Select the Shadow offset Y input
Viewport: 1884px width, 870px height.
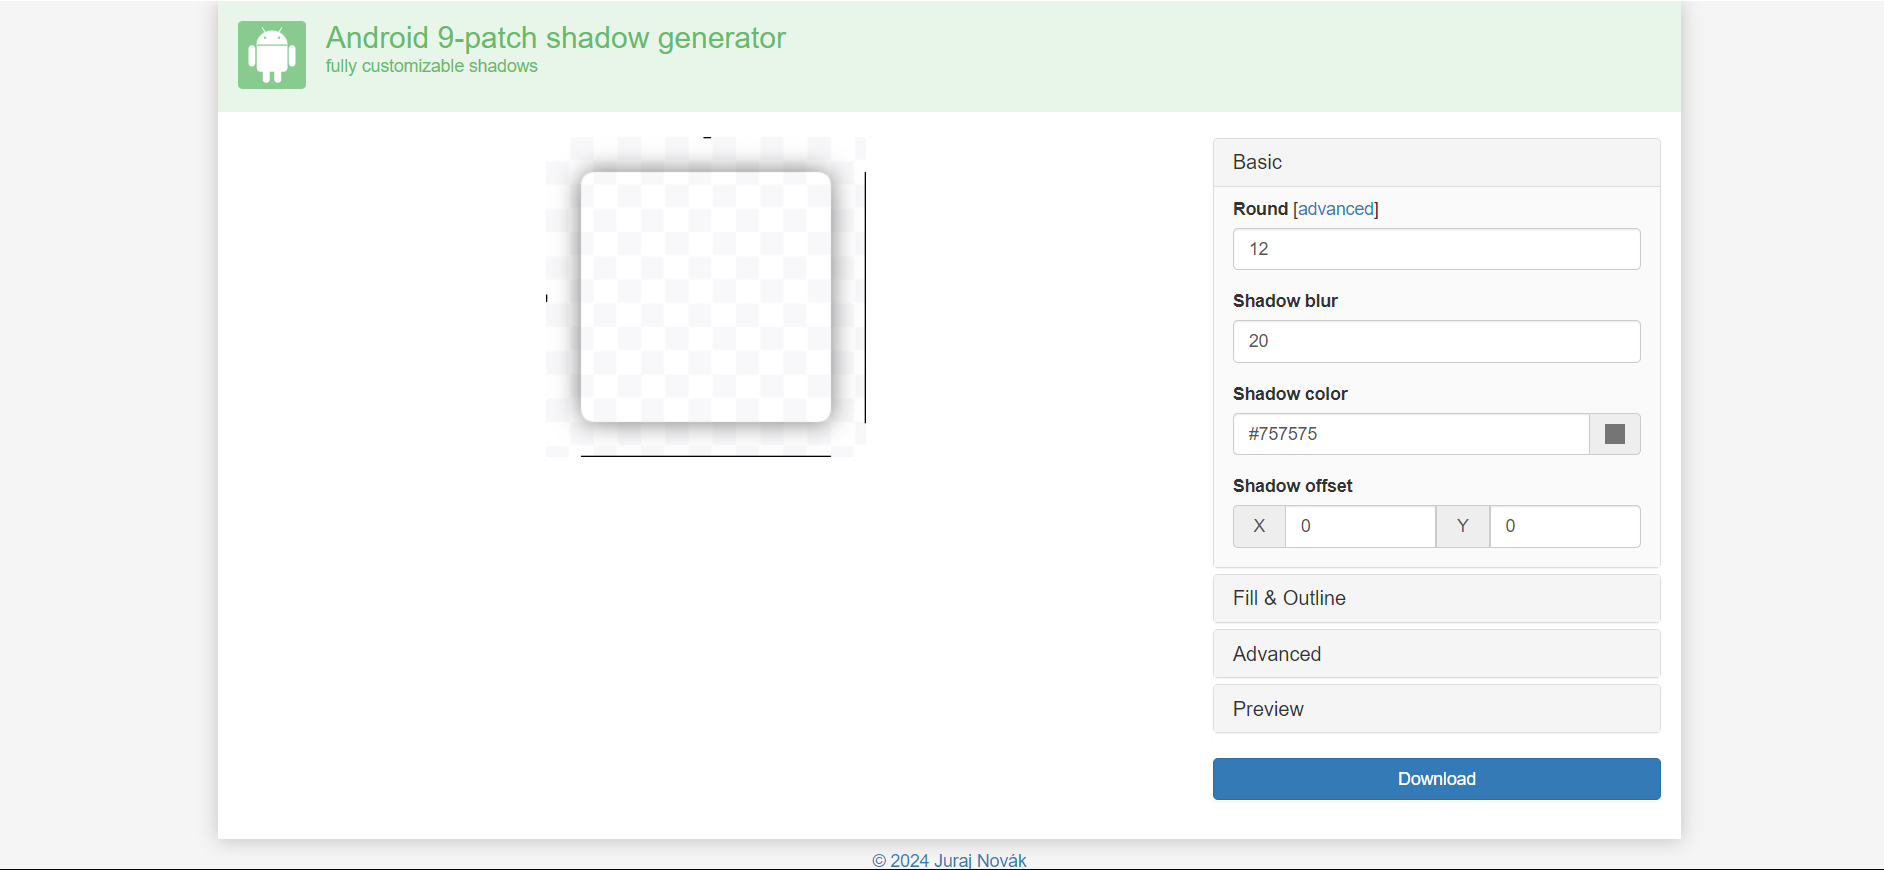(1564, 526)
